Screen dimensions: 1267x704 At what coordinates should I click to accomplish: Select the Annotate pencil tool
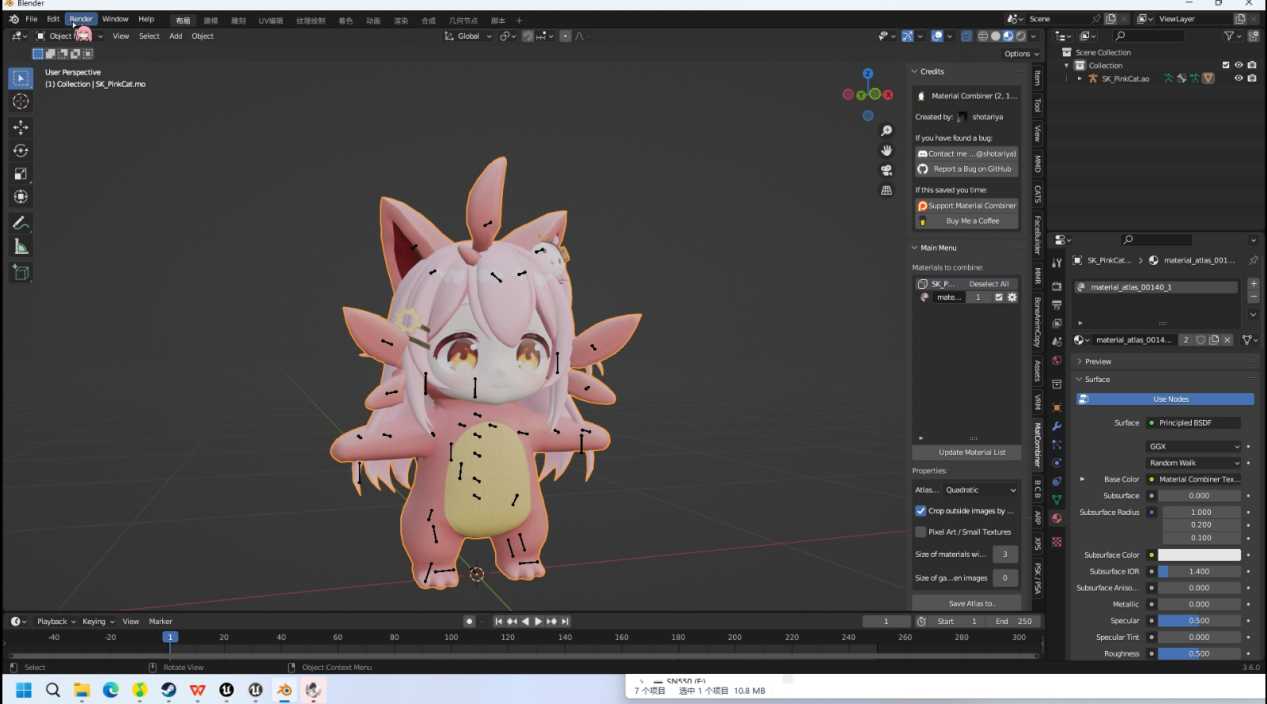(x=20, y=222)
